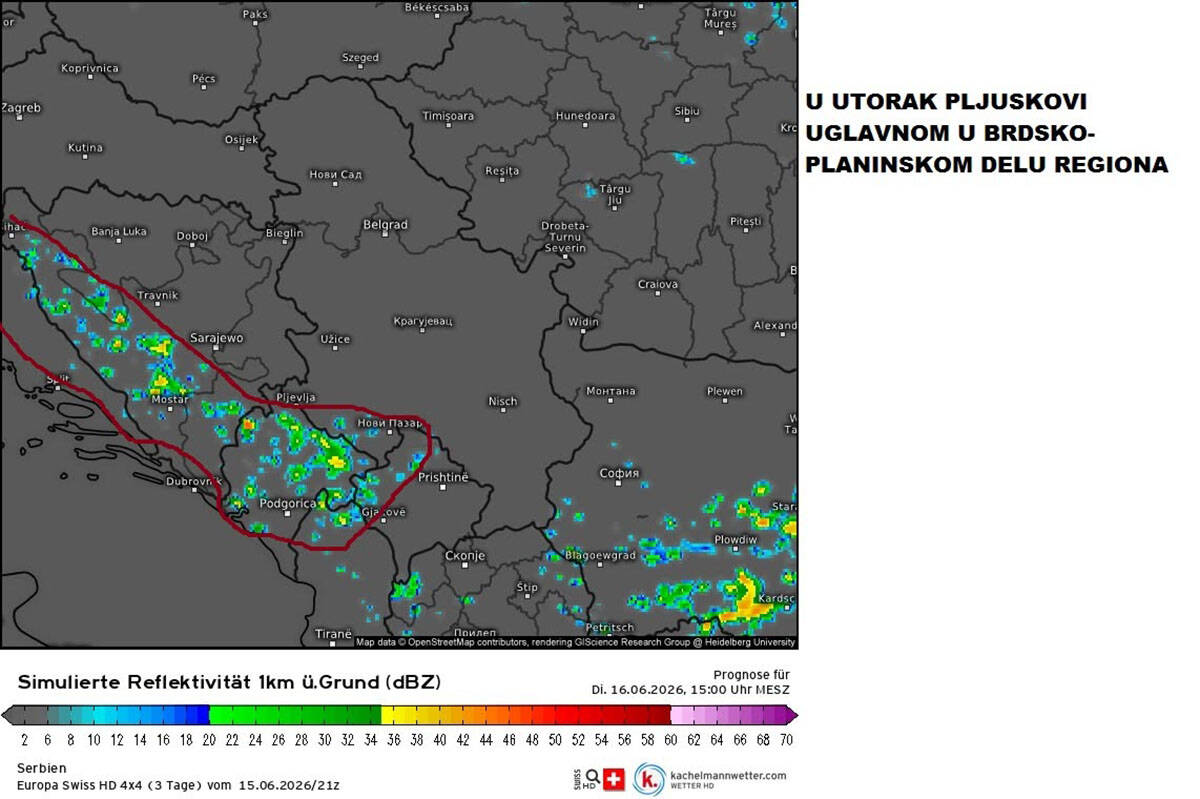Select the Нови Сад city label
The height and width of the screenshot is (799, 1200).
[x=335, y=174]
